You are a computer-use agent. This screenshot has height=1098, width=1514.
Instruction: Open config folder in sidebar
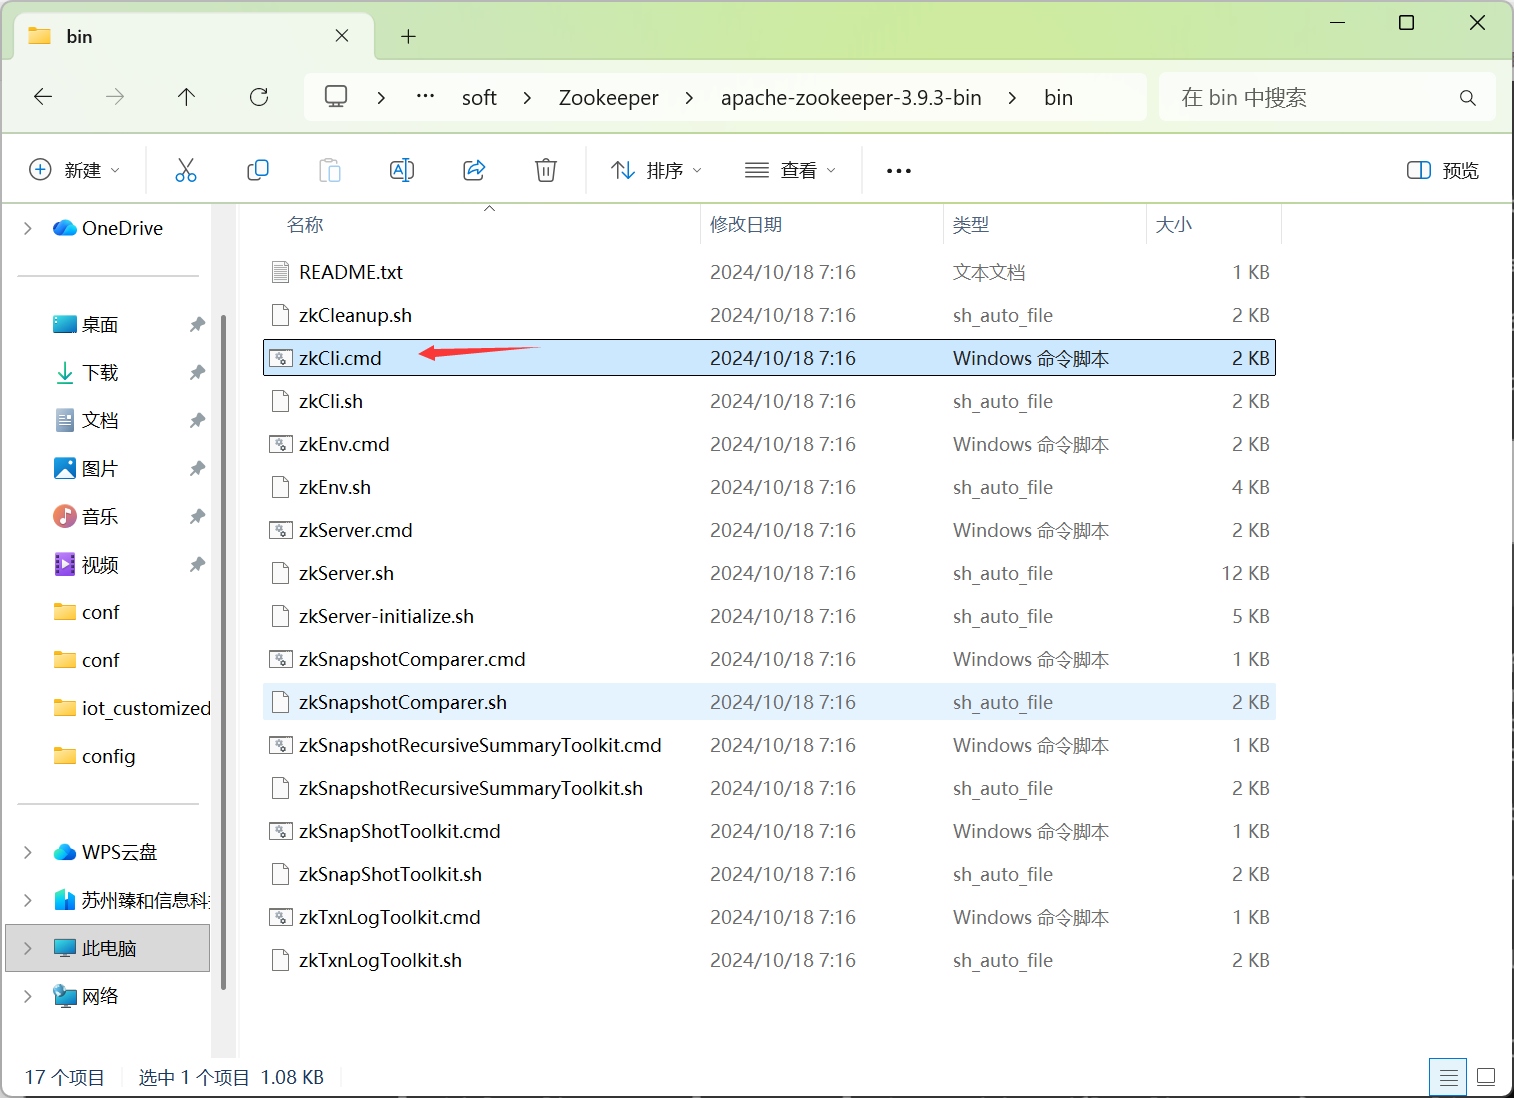coord(95,756)
